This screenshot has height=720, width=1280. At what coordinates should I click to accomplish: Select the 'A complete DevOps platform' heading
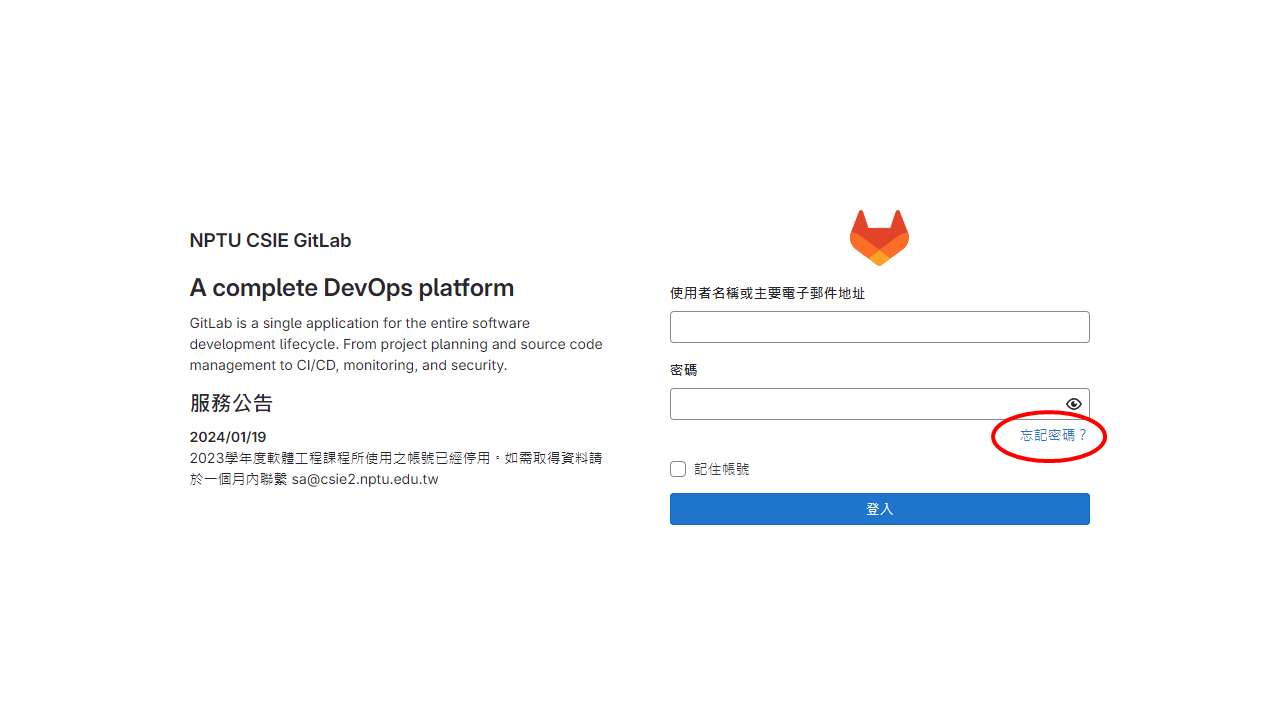coord(352,288)
